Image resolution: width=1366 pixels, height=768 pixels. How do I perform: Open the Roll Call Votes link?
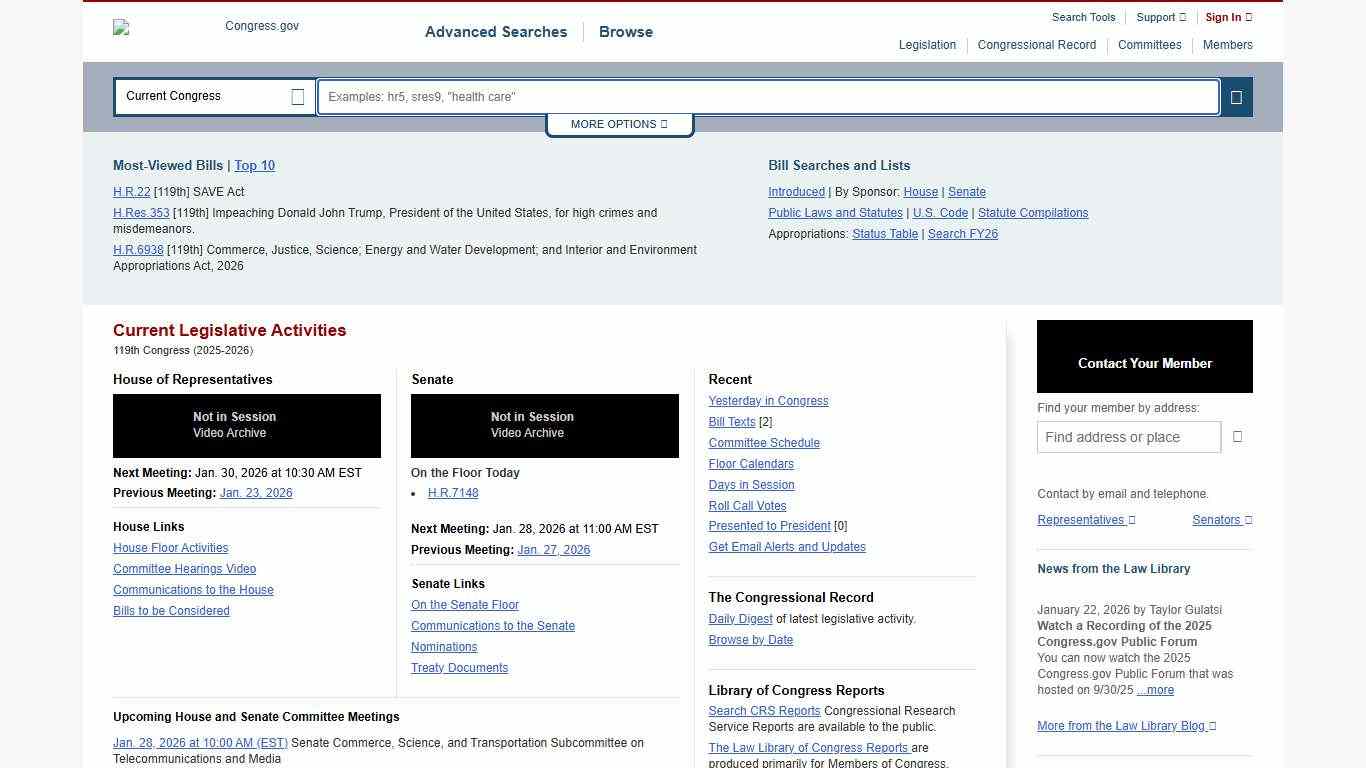point(747,506)
